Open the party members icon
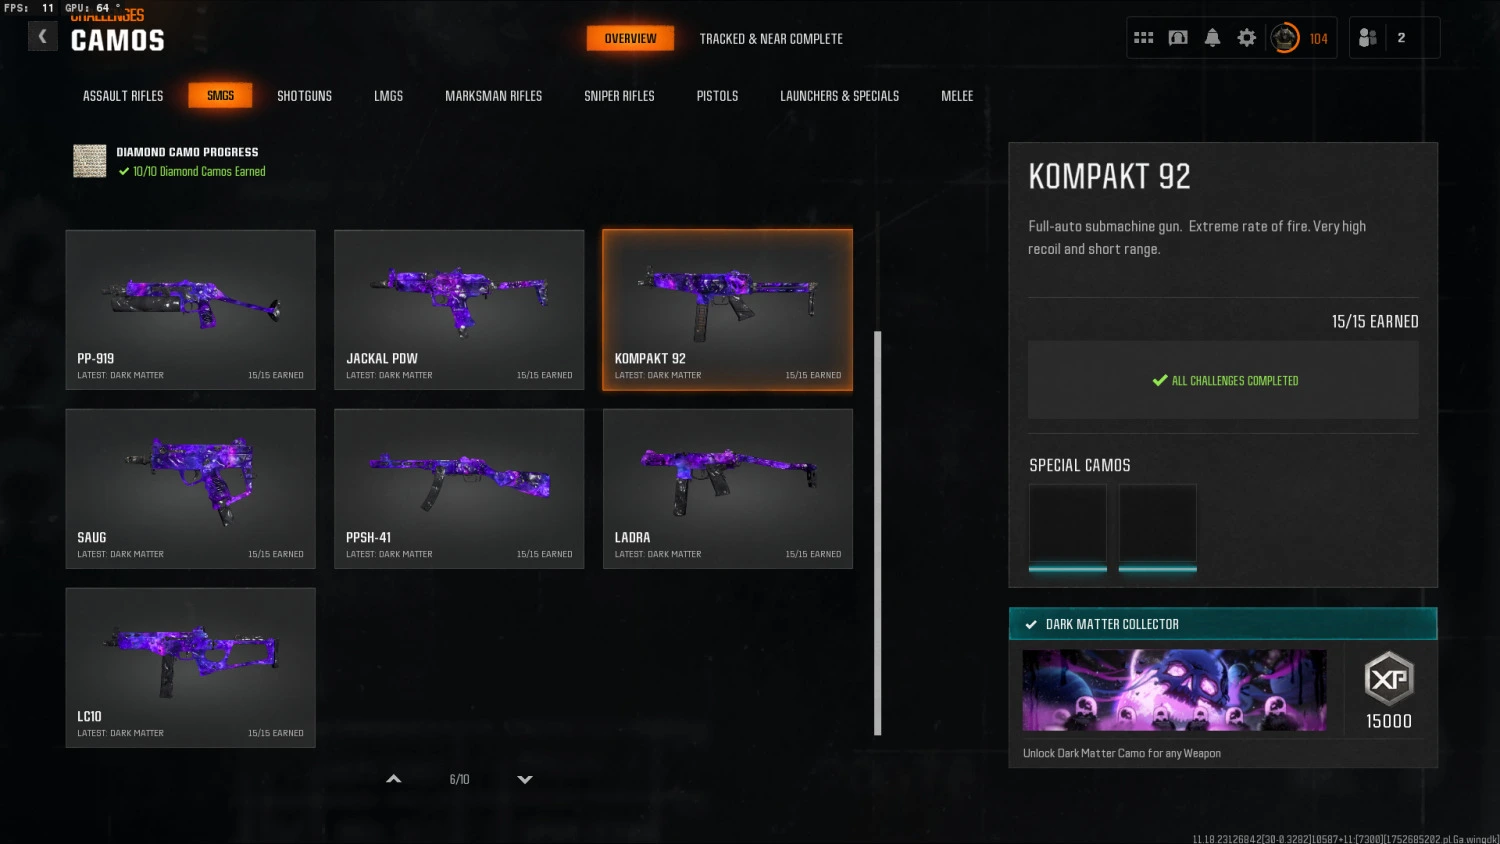Screen dimensions: 1500x844 [1368, 38]
